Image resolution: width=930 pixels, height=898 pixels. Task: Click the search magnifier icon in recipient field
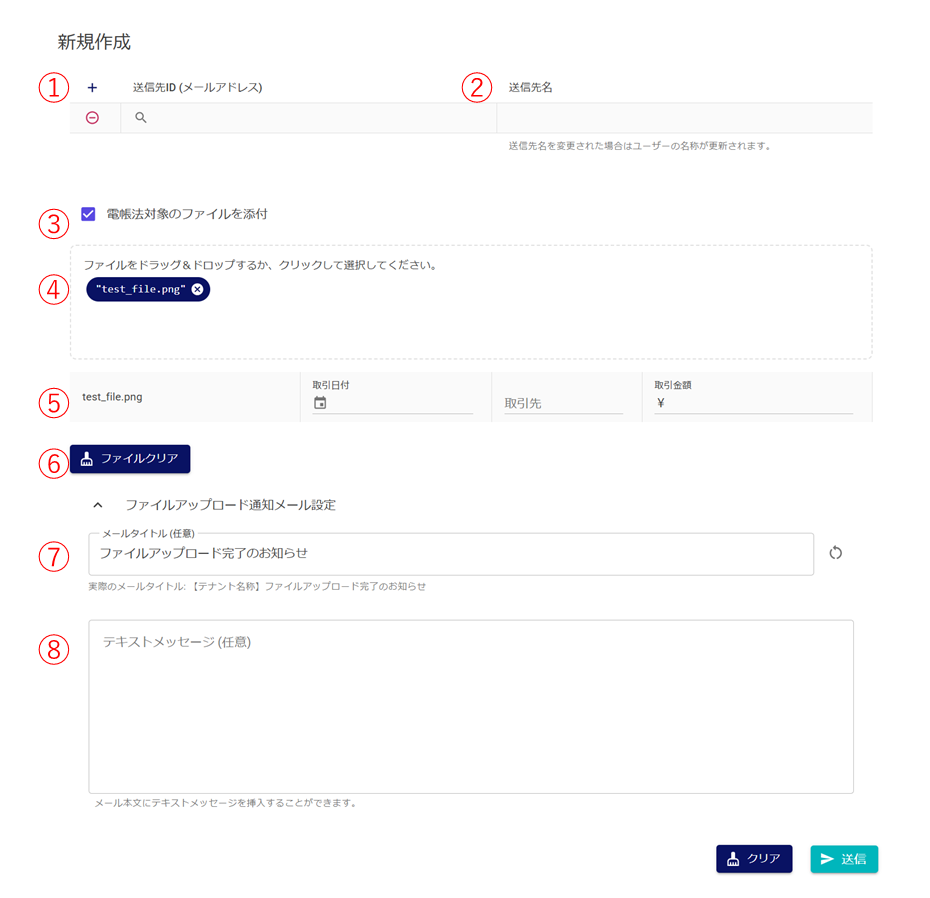tap(141, 118)
